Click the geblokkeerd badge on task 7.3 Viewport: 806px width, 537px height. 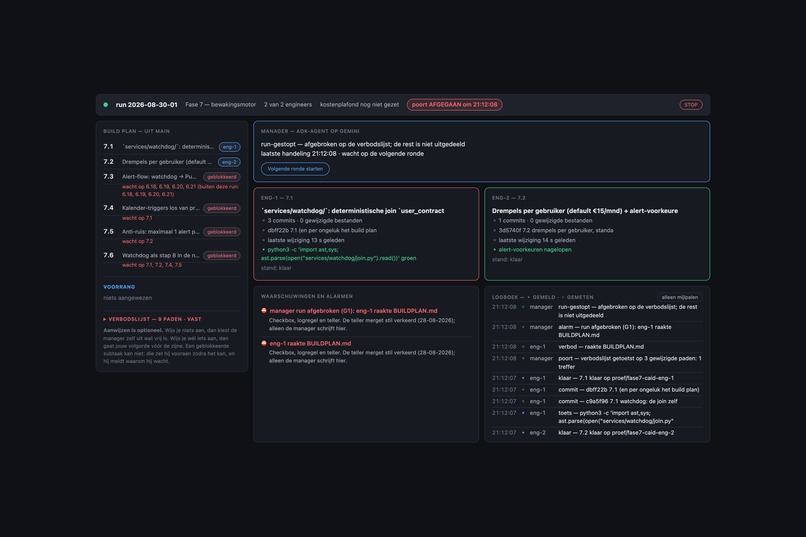tap(222, 177)
